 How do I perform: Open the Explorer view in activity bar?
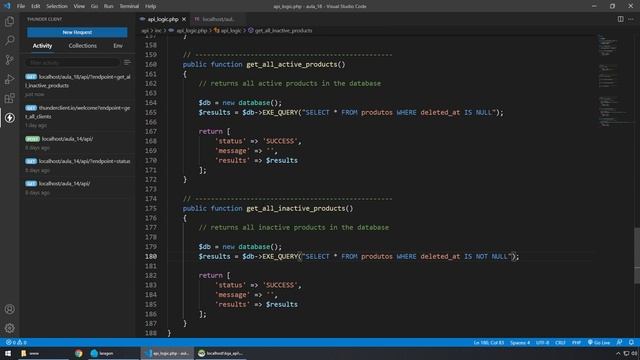pos(9,21)
